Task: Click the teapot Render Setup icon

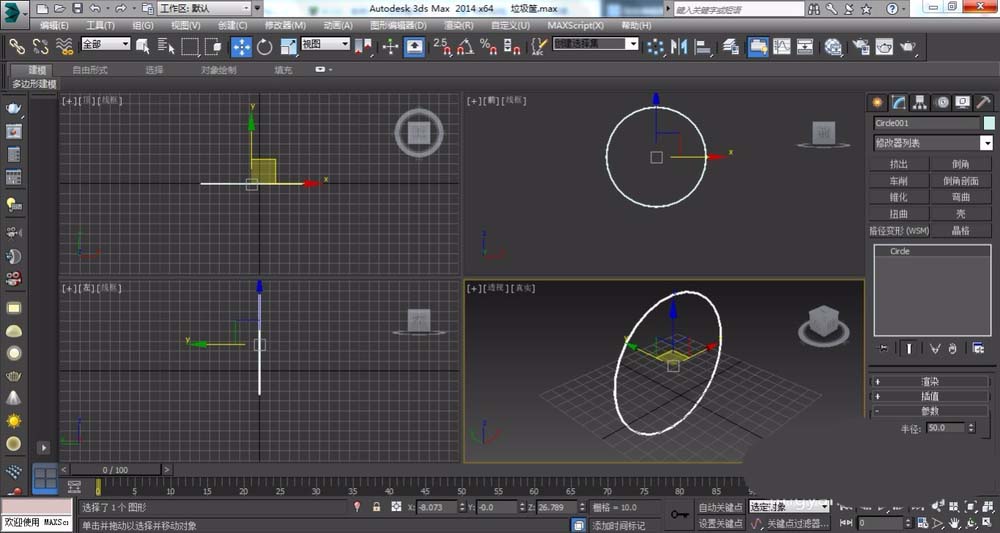Action: pyautogui.click(x=860, y=46)
